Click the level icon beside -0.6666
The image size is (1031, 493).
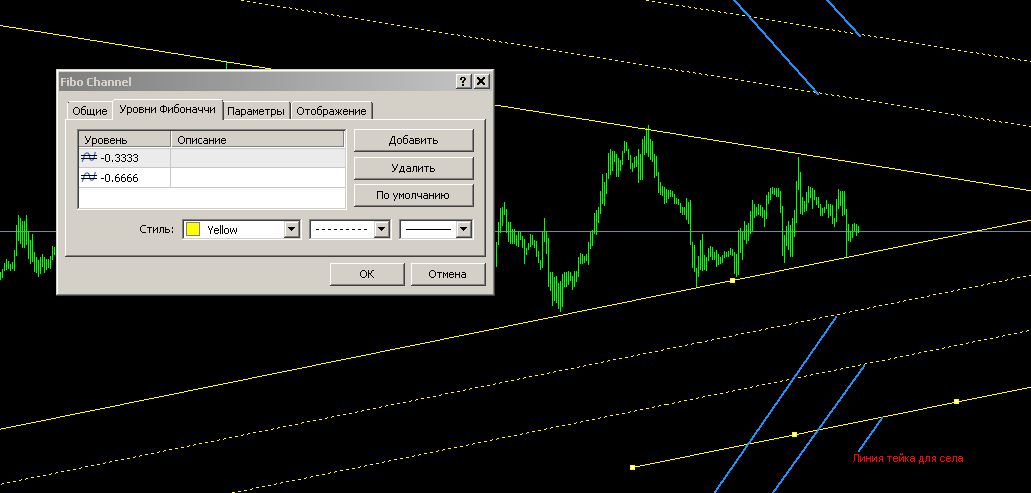click(x=89, y=177)
